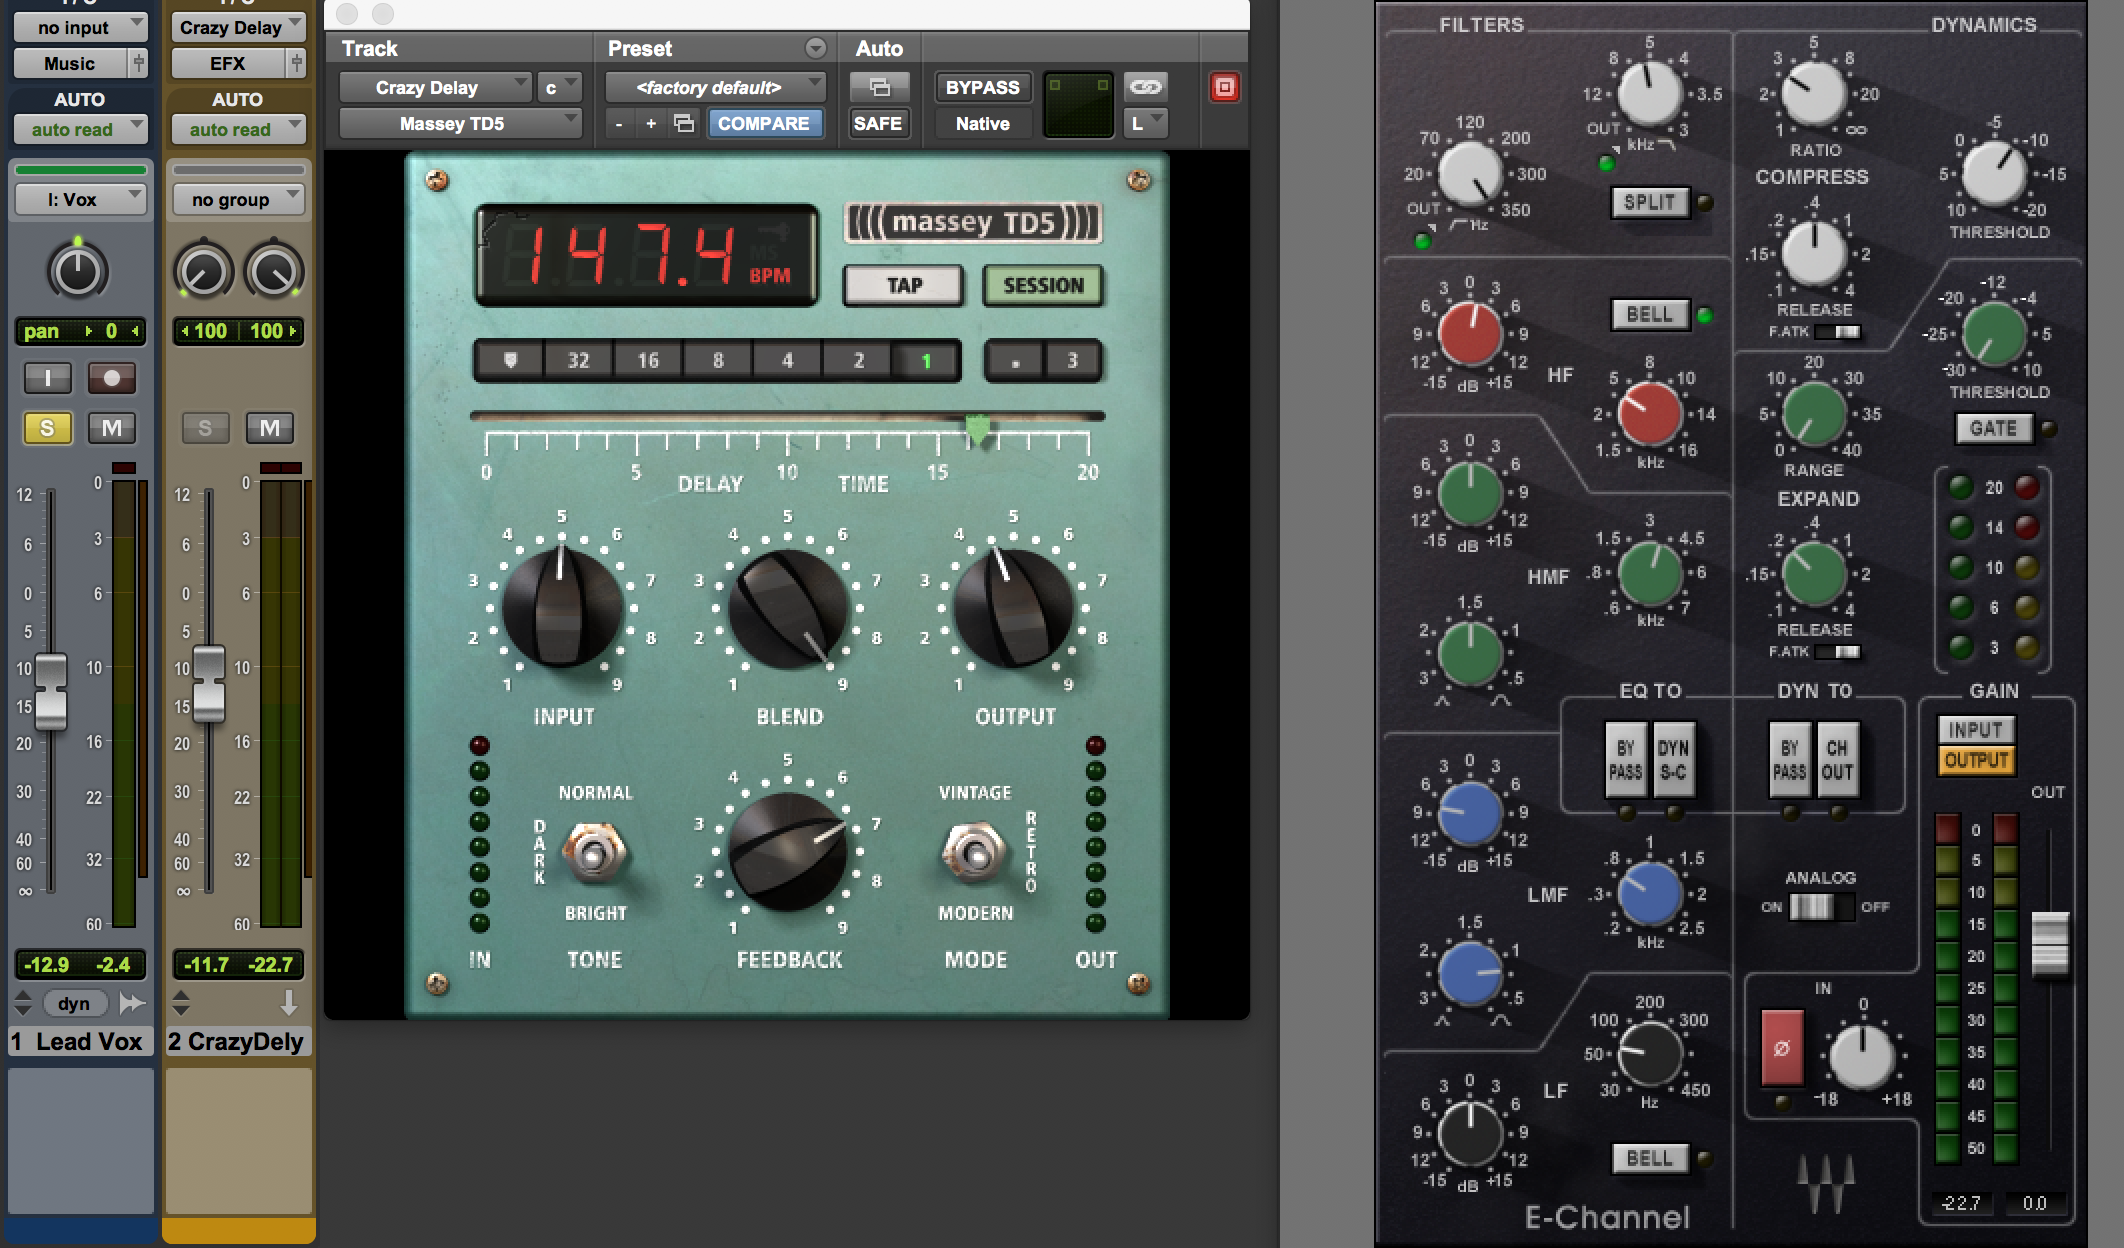2124x1248 pixels.
Task: Open the plug-in automation enable window icon
Action: pyautogui.click(x=879, y=87)
